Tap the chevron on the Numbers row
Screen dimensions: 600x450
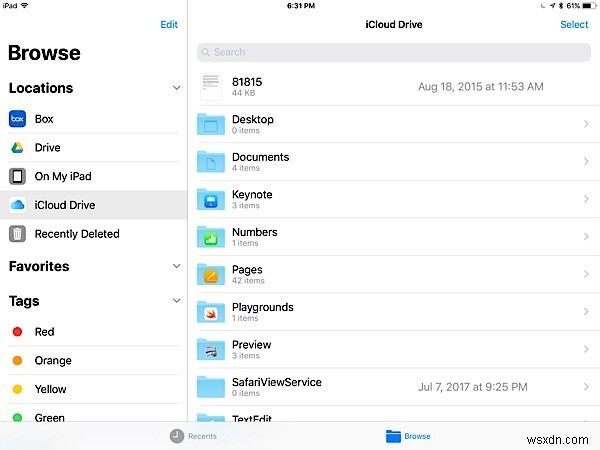pyautogui.click(x=586, y=236)
